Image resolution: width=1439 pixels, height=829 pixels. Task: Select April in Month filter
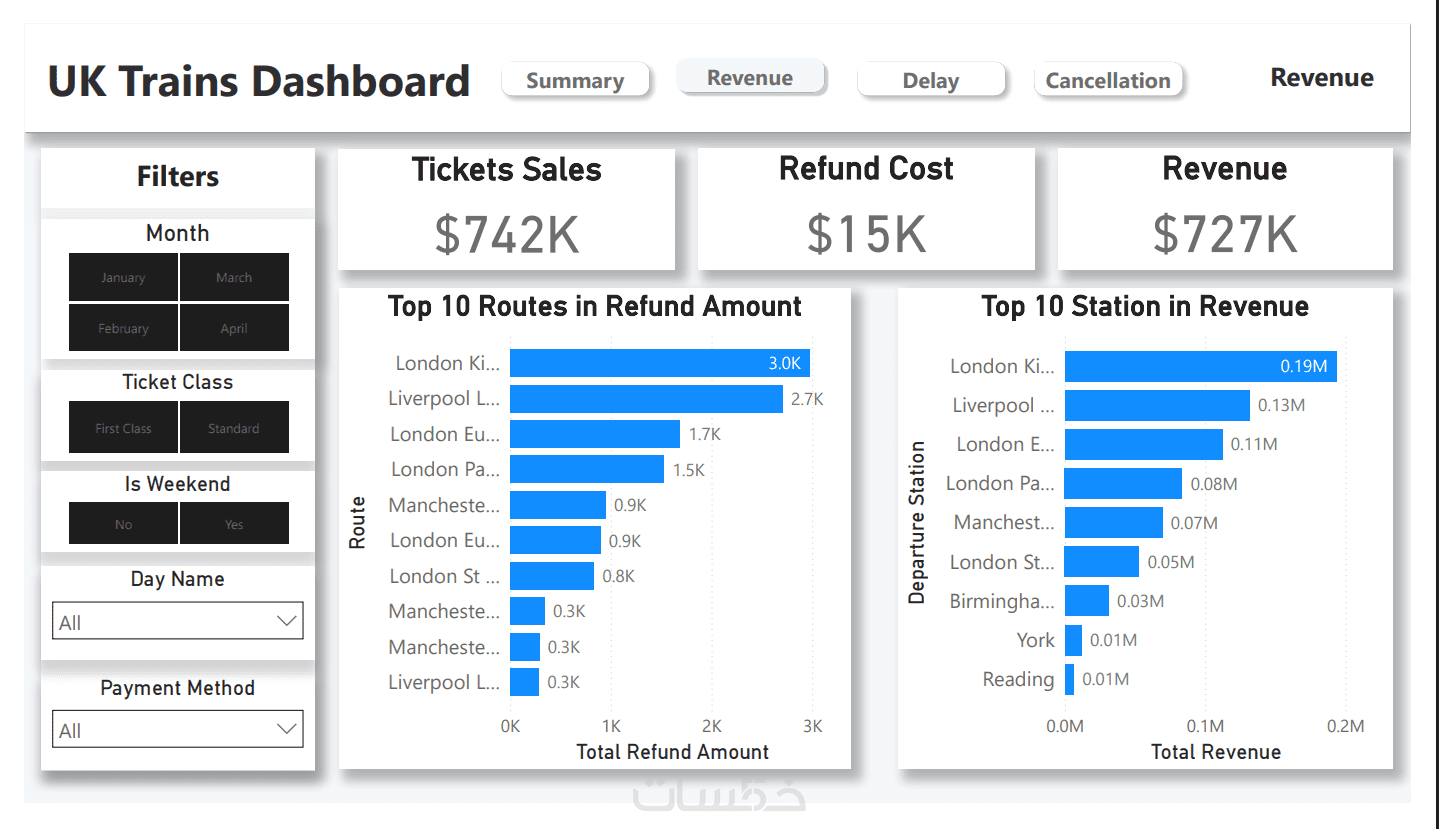(x=234, y=327)
